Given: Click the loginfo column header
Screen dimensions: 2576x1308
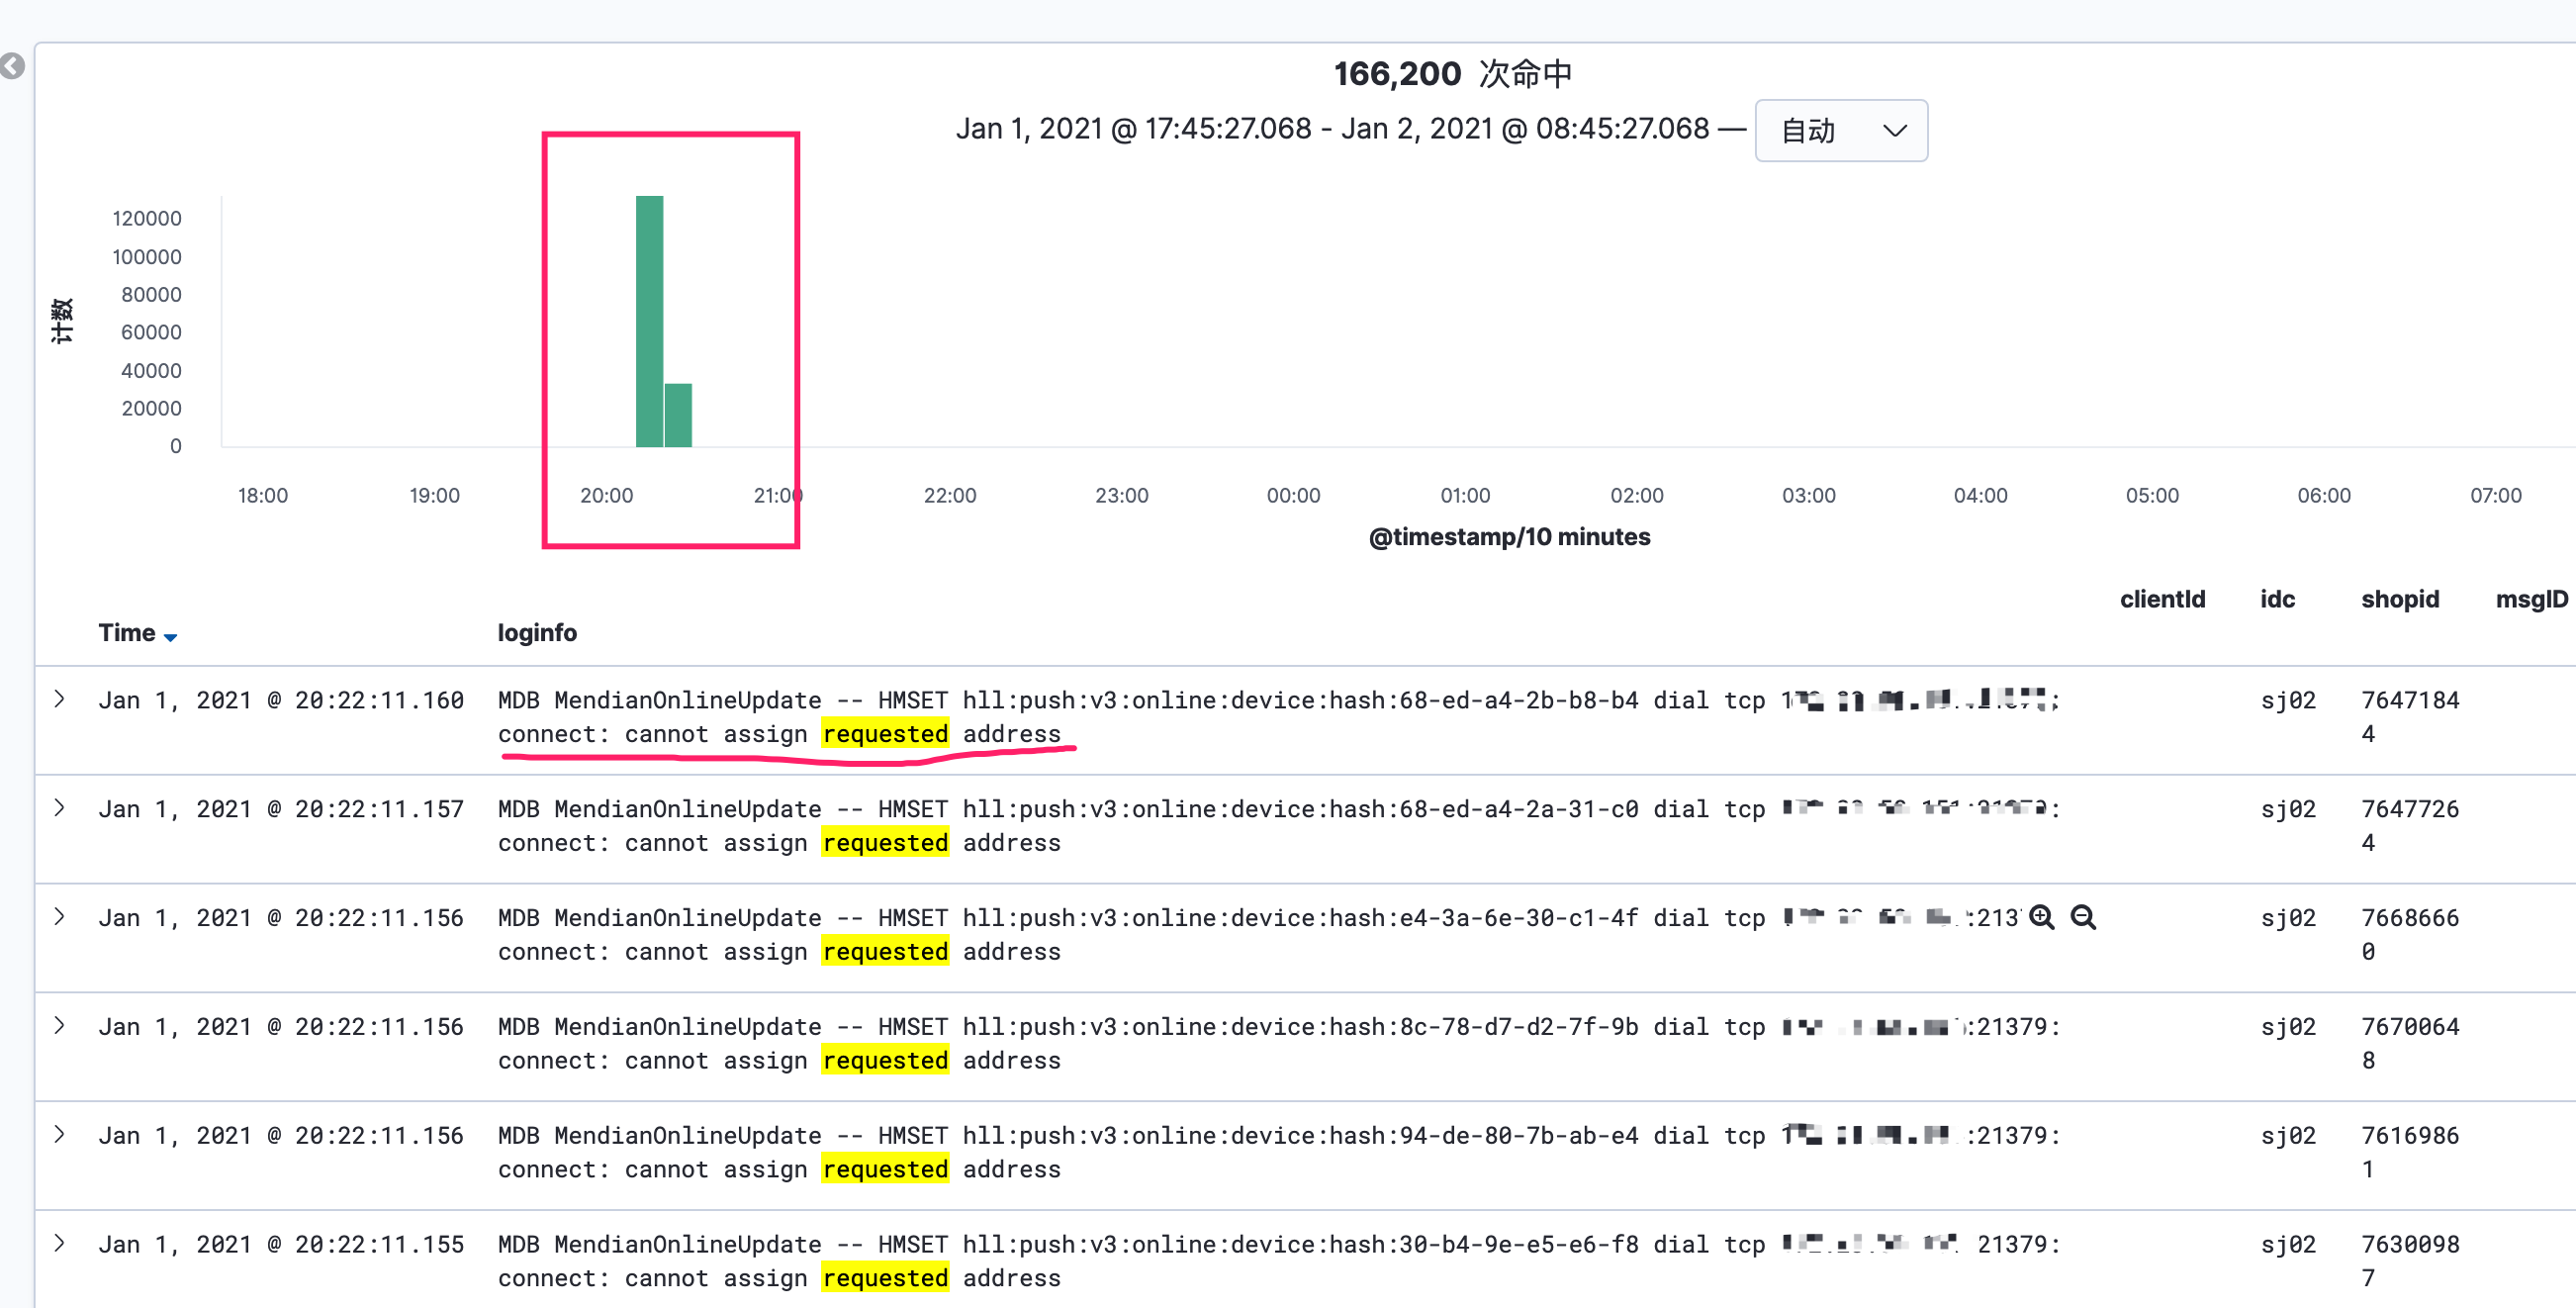Looking at the screenshot, I should coord(537,633).
